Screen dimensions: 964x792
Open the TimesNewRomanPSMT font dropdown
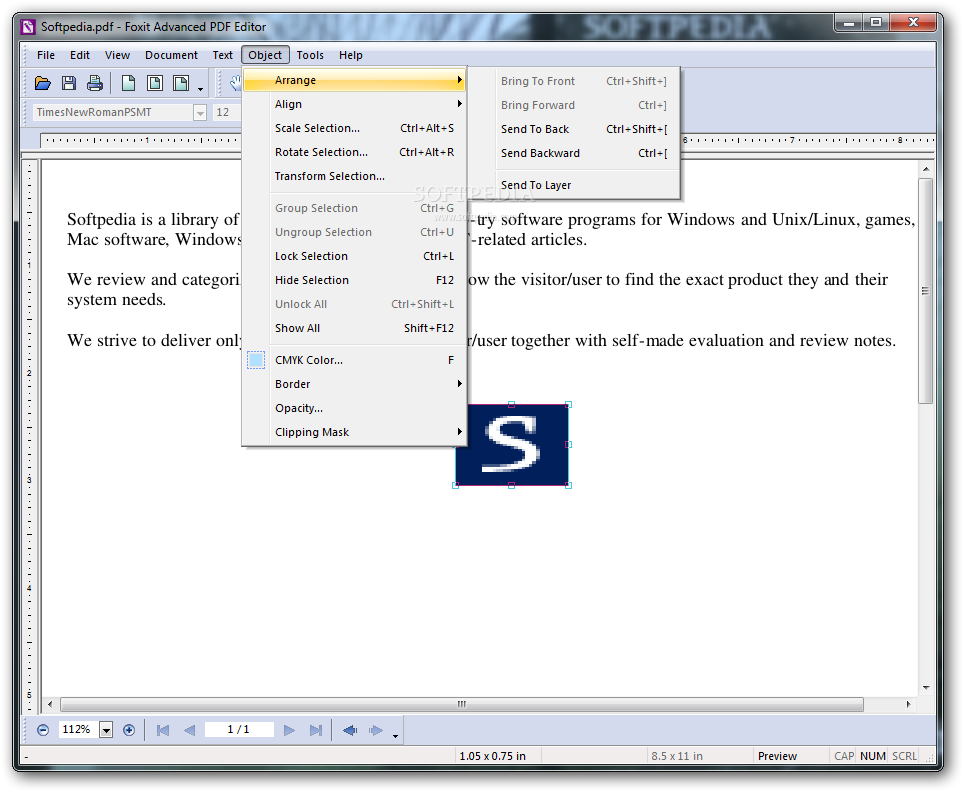click(200, 113)
